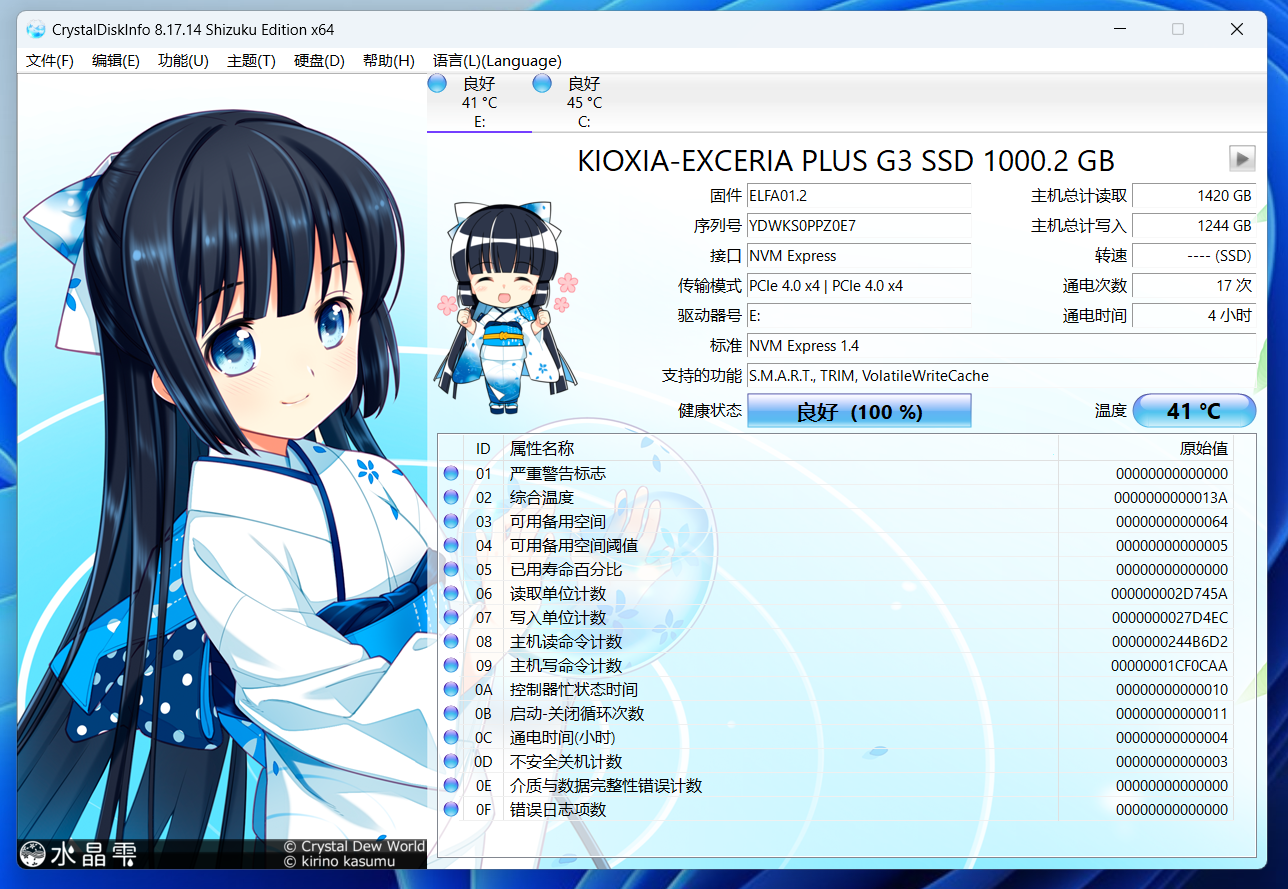Select the 已用寿命百分比 attribute row
Image resolution: width=1288 pixels, height=889 pixels.
click(x=836, y=569)
